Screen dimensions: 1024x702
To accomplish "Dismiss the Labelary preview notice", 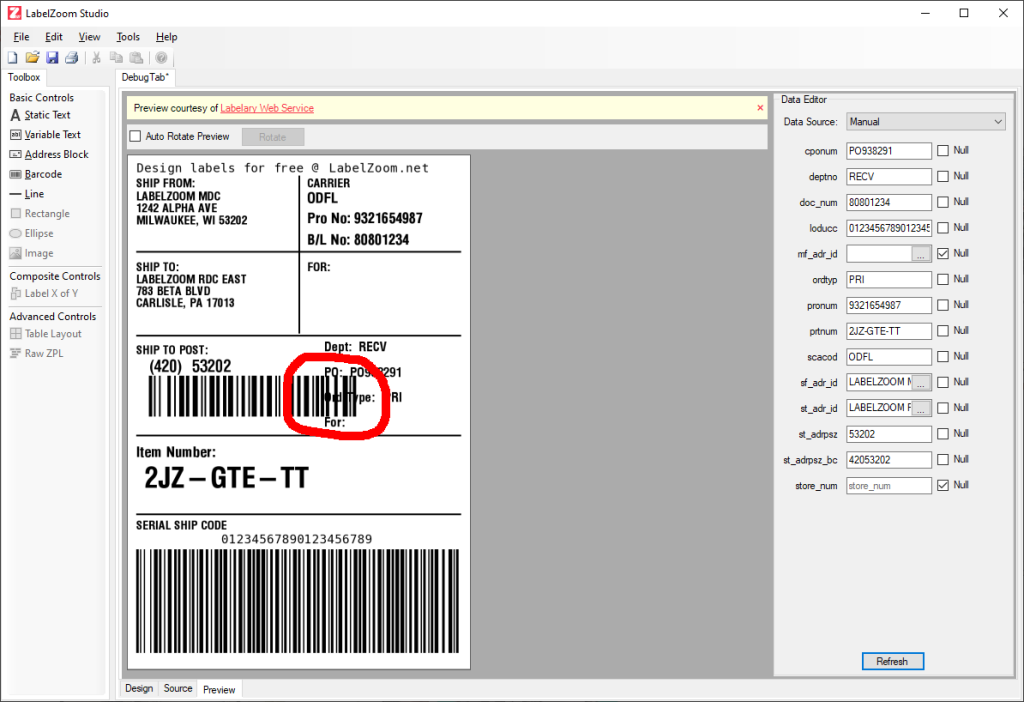I will [x=760, y=108].
